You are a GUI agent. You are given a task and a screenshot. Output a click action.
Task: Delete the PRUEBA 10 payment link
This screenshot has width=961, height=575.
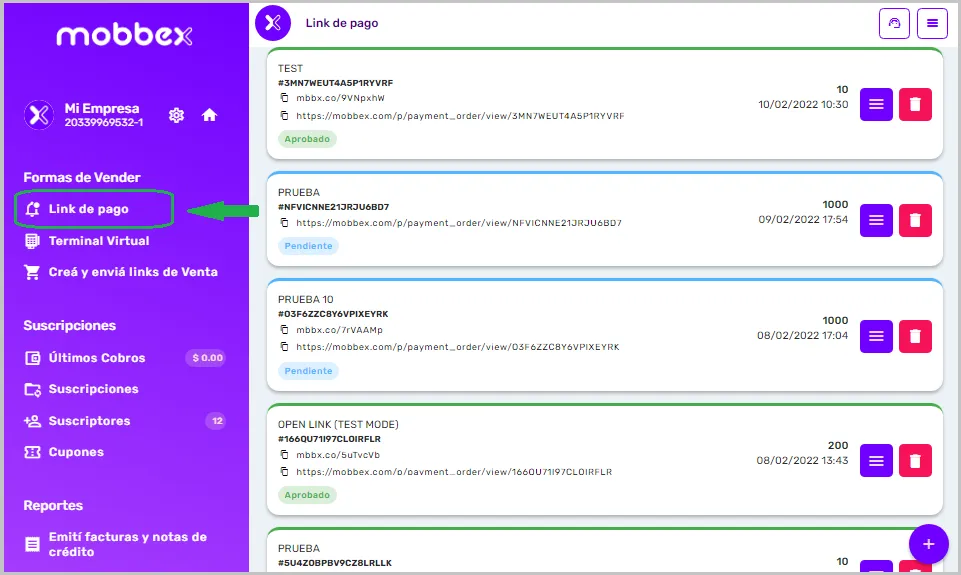coord(916,336)
